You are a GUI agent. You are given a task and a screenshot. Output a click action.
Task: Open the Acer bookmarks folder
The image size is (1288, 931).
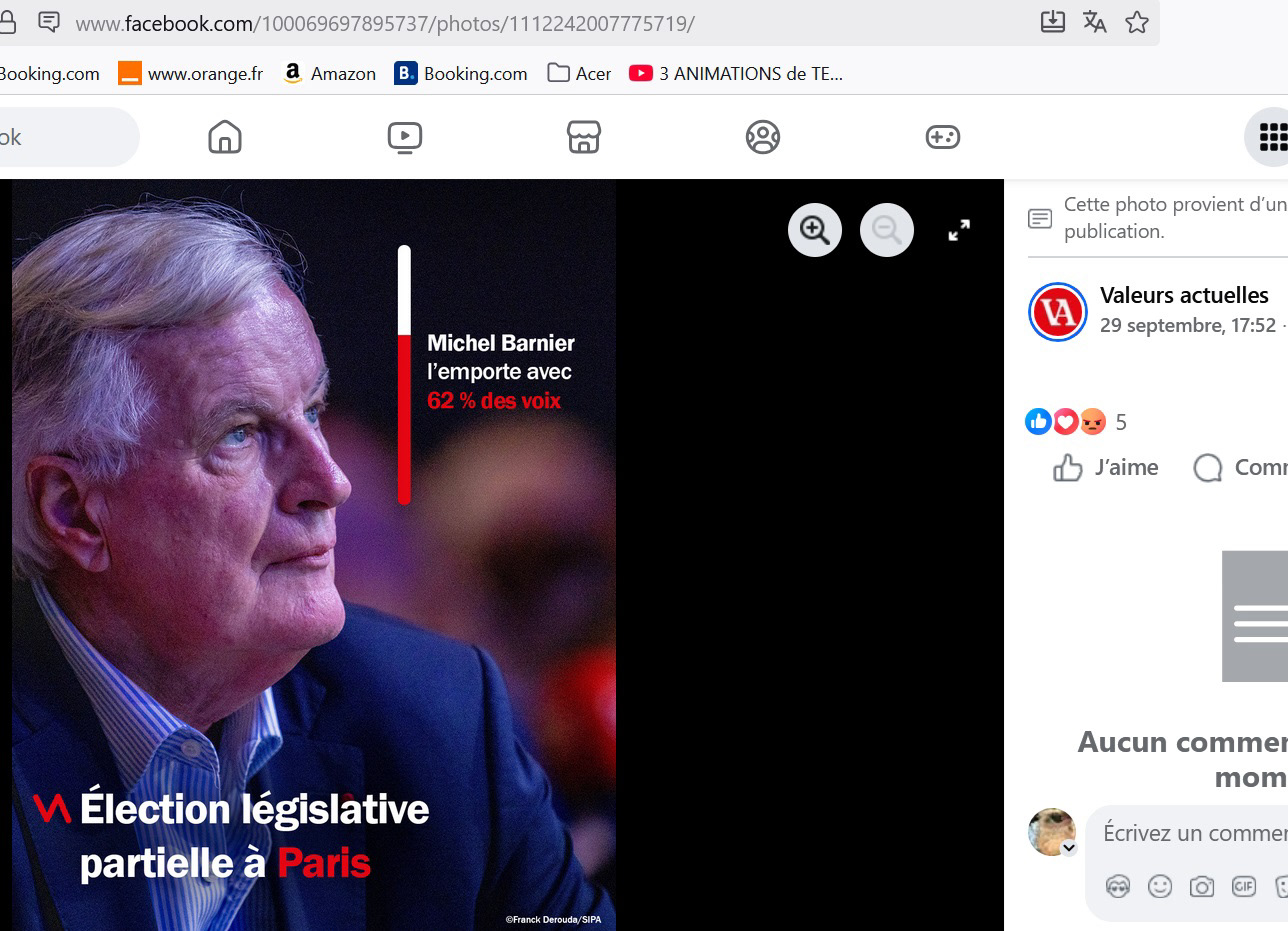[x=580, y=73]
